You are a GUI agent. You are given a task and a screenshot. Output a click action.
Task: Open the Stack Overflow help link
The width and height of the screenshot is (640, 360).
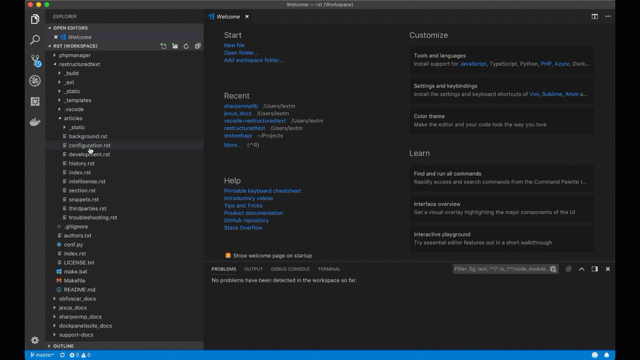(x=243, y=228)
